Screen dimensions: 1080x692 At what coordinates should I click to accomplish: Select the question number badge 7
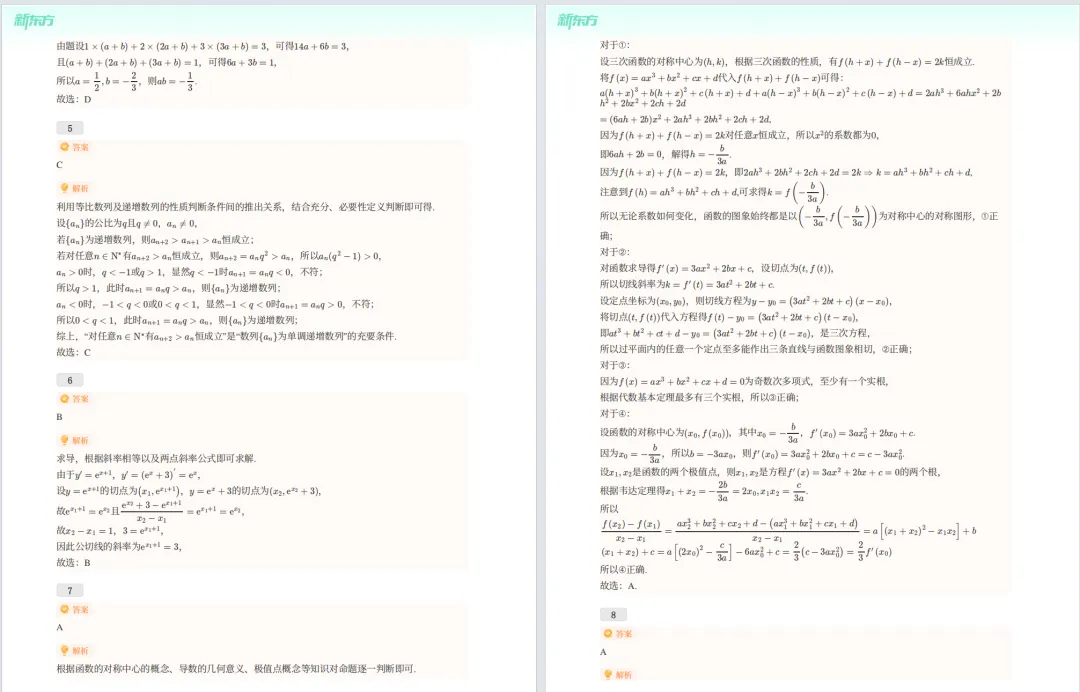[70, 590]
